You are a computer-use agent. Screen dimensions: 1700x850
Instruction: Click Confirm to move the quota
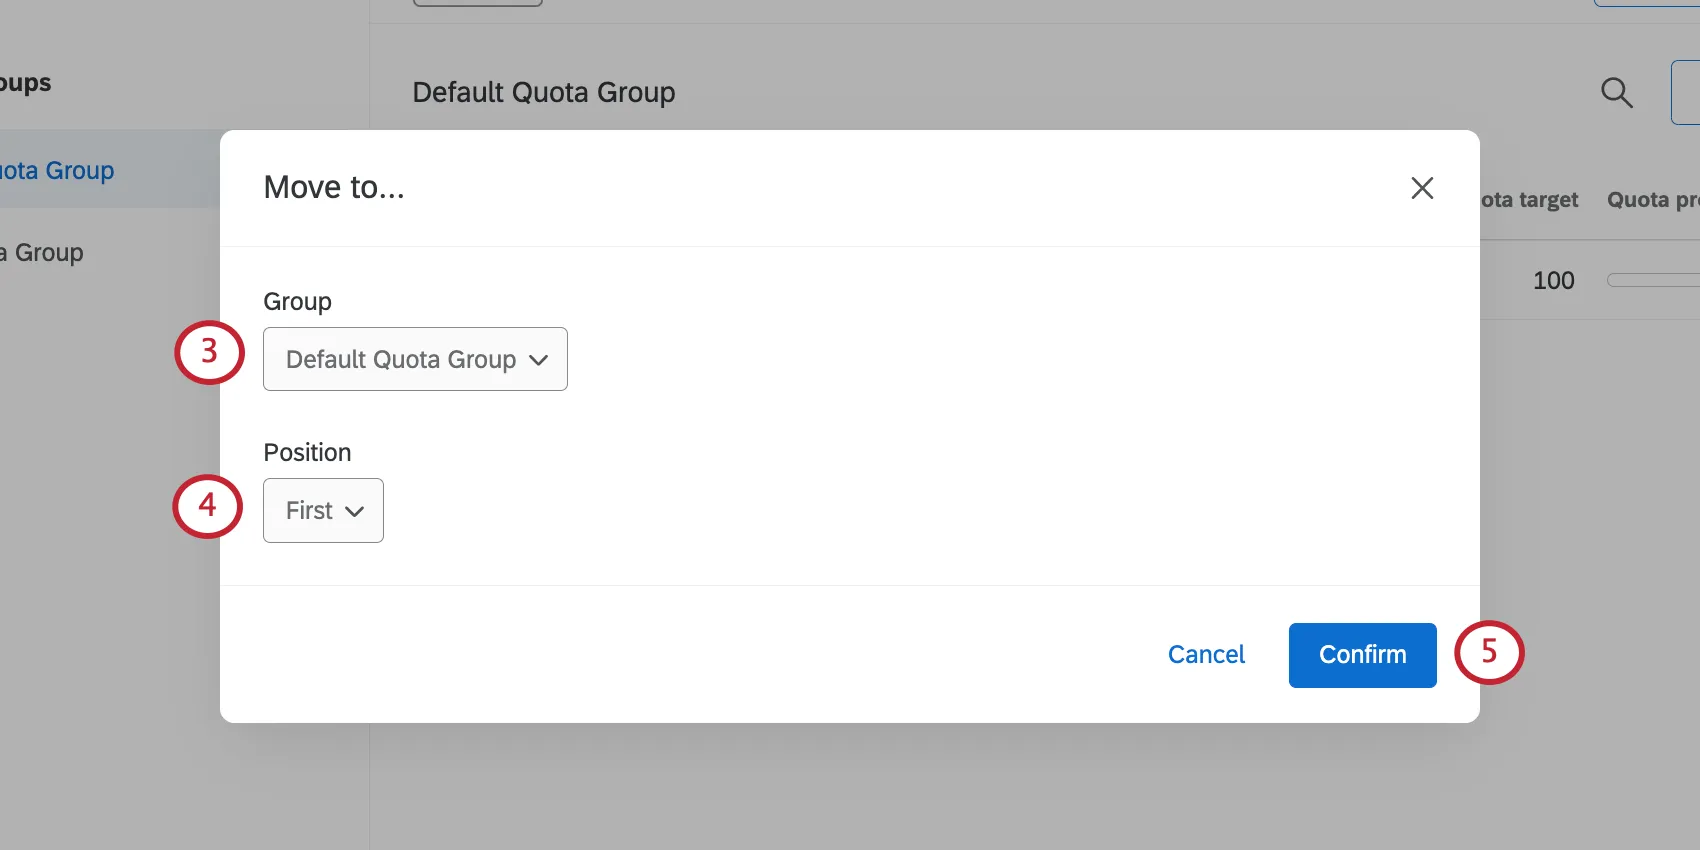pos(1361,655)
